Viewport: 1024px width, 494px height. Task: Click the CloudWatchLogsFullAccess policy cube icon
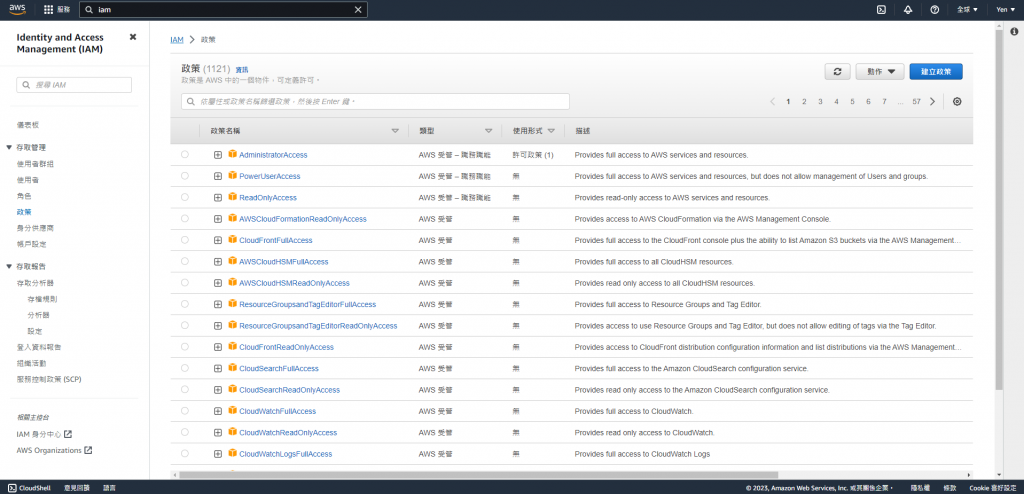tap(232, 453)
